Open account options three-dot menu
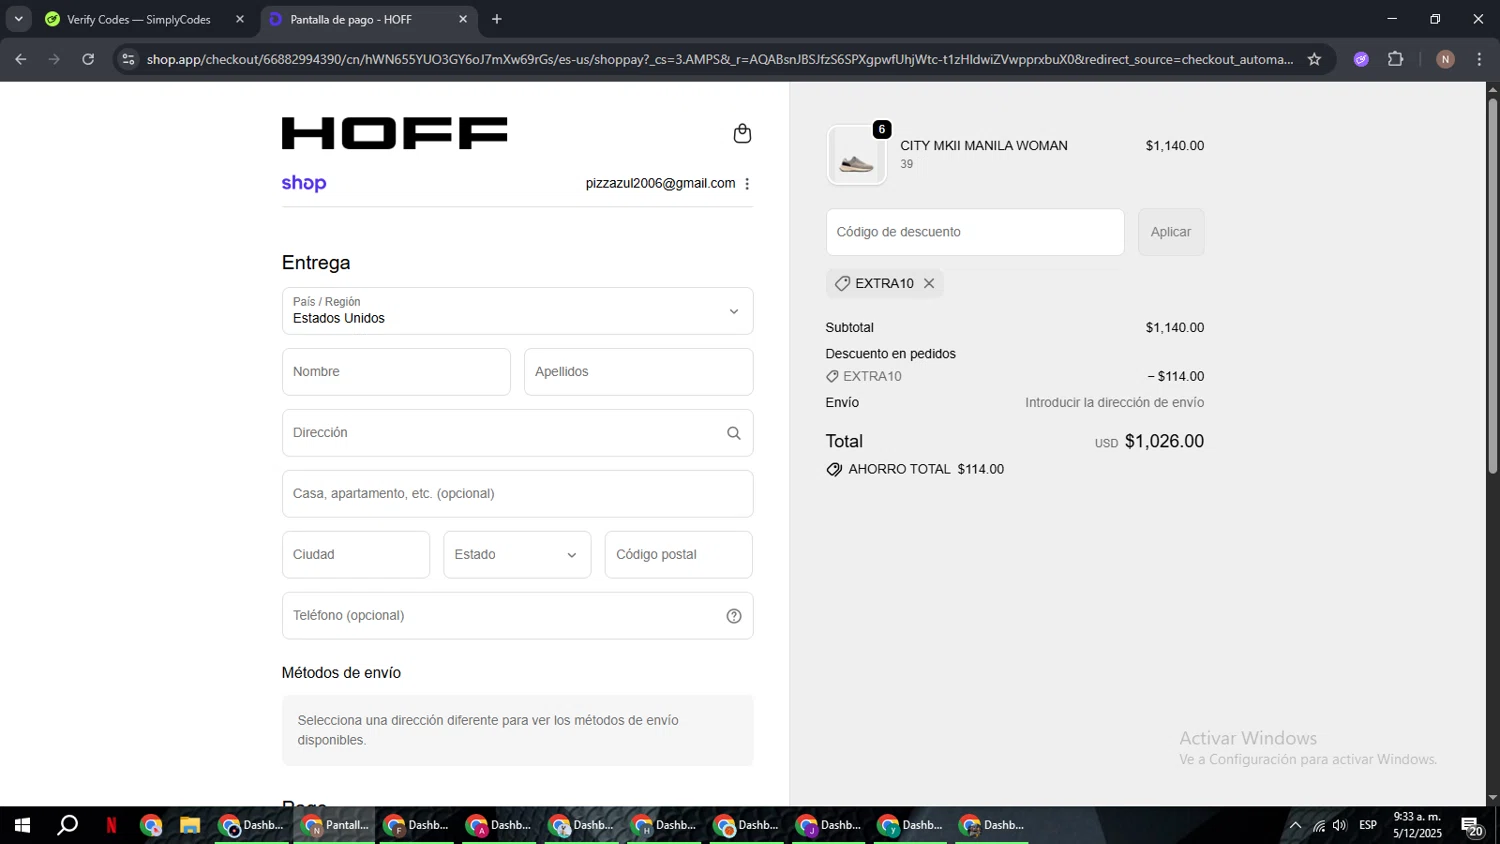The width and height of the screenshot is (1500, 844). point(747,184)
